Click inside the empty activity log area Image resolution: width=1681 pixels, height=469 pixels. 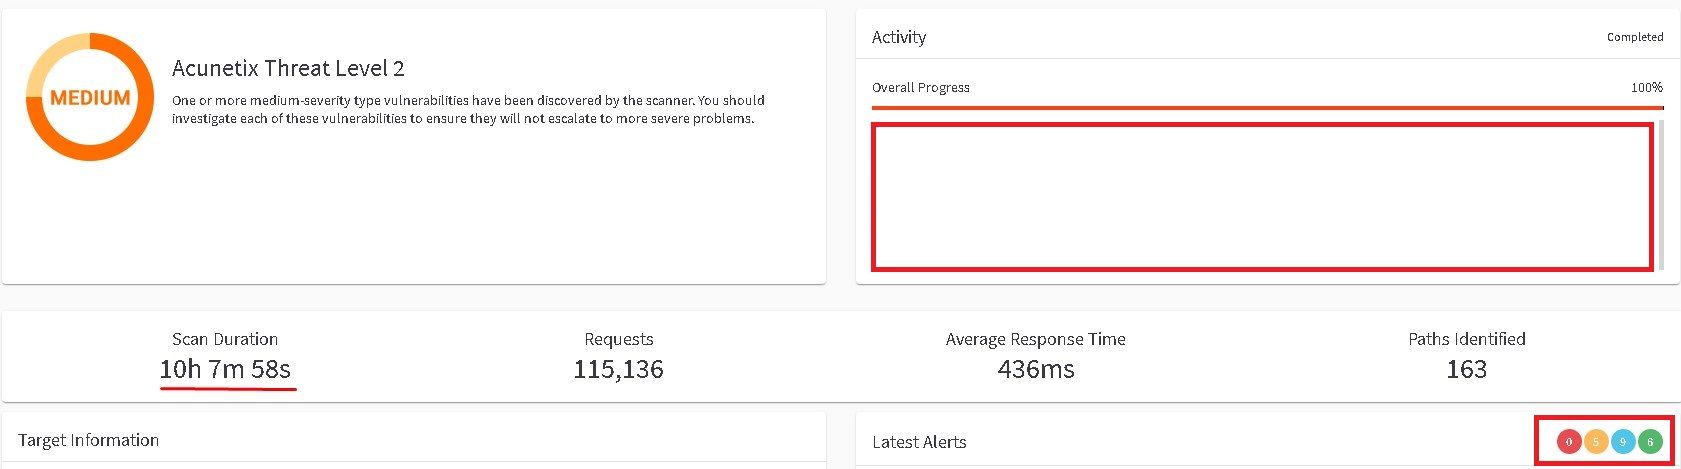[1262, 196]
